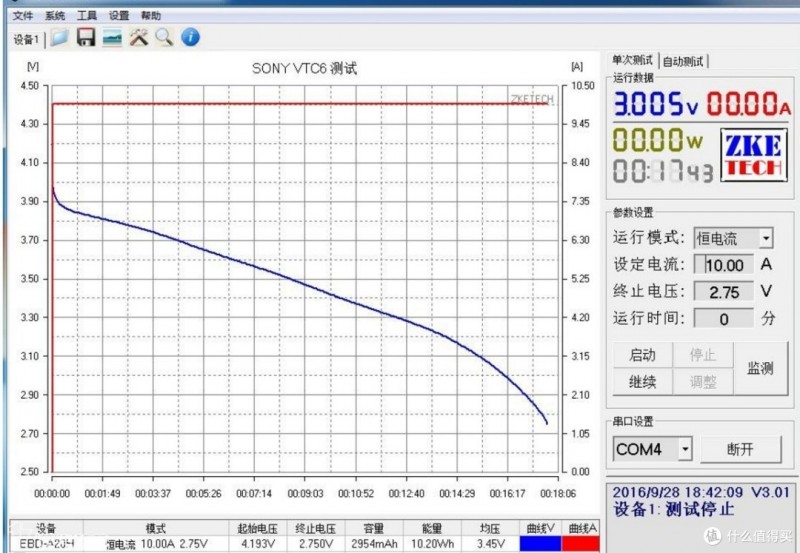The height and width of the screenshot is (553, 800).
Task: Click the 2016/9/28 18:42:09 timestamp
Action: (x=678, y=492)
